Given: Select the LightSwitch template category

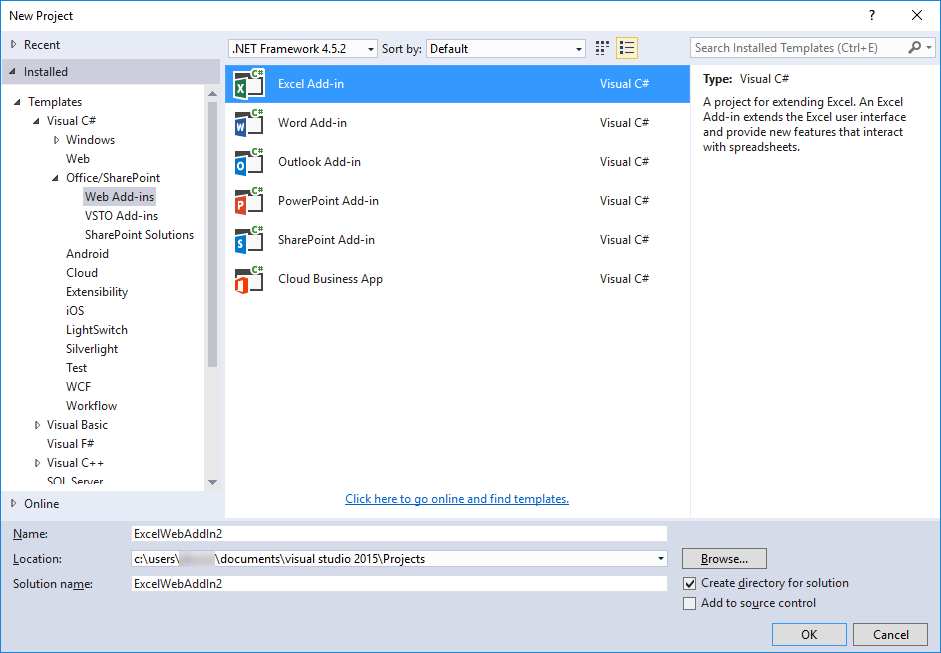Looking at the screenshot, I should coord(97,330).
